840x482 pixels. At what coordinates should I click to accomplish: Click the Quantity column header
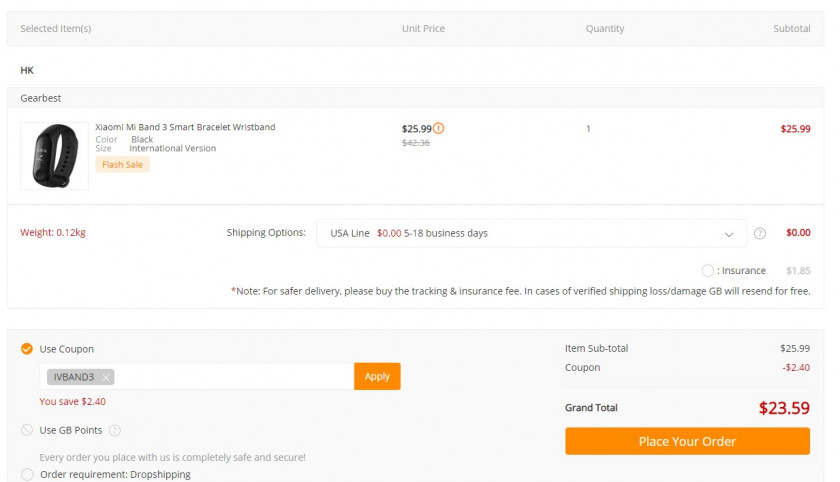click(605, 29)
